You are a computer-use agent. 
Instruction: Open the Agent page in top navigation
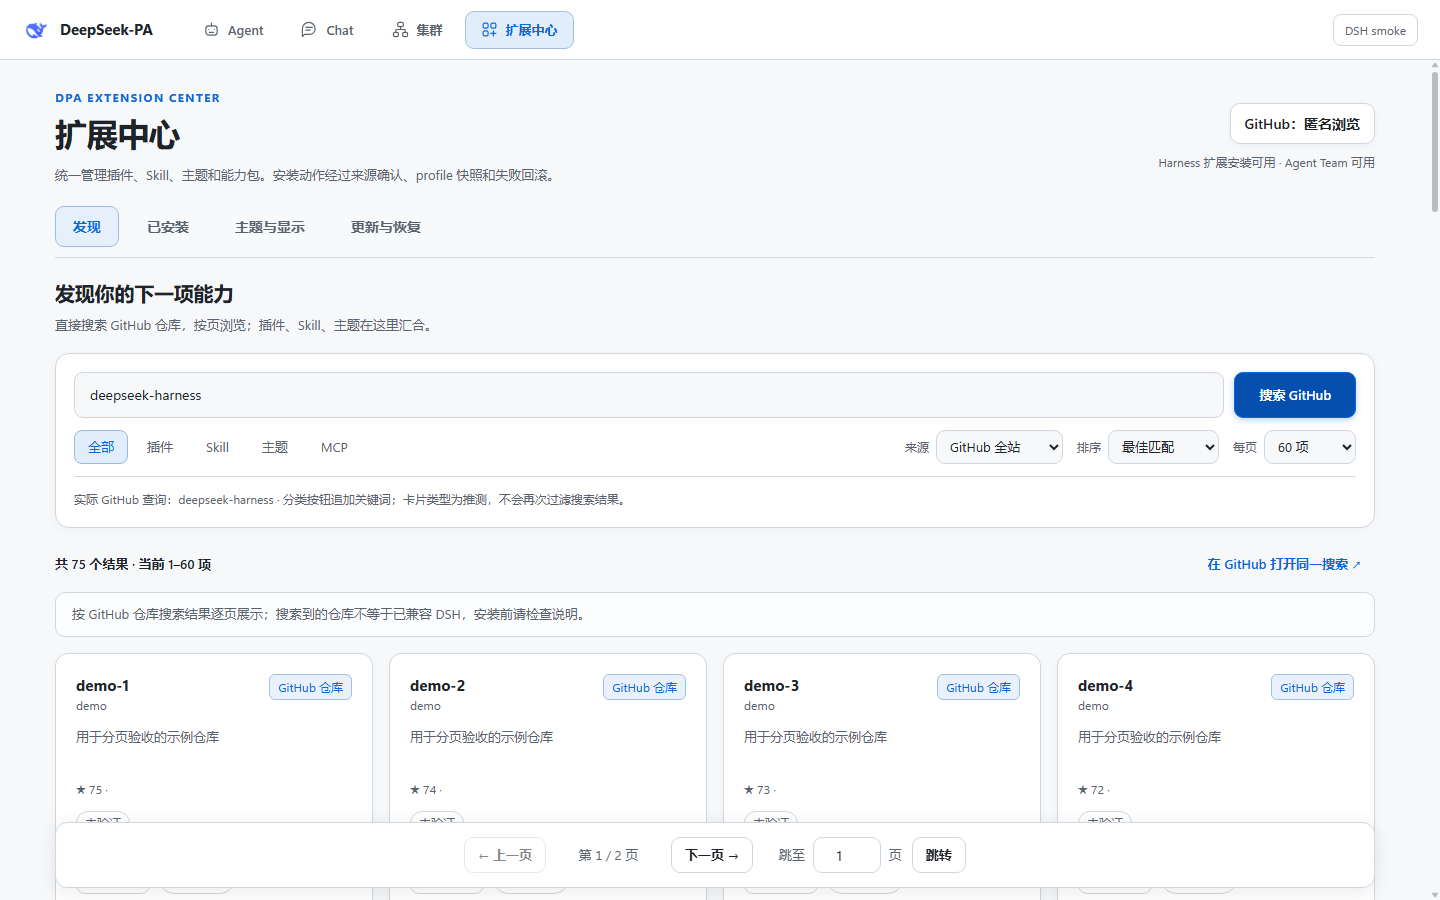coord(234,30)
